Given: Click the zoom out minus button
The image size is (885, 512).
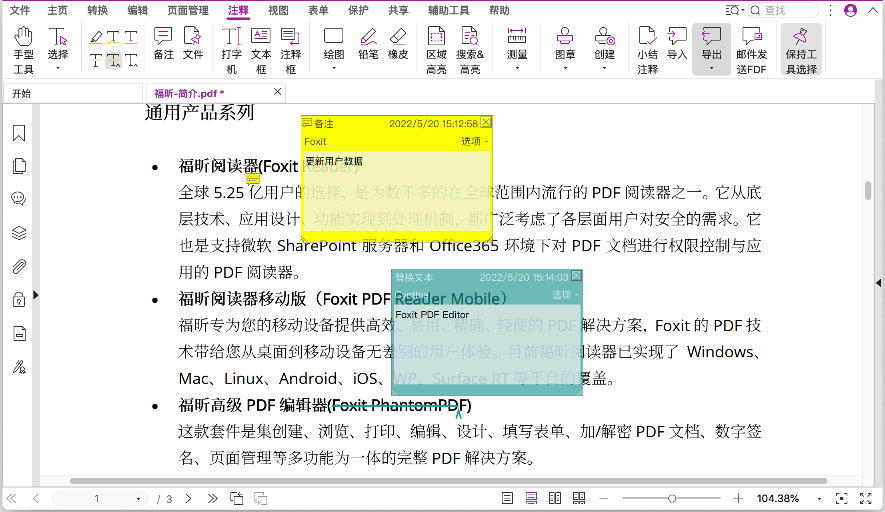Looking at the screenshot, I should [604, 498].
